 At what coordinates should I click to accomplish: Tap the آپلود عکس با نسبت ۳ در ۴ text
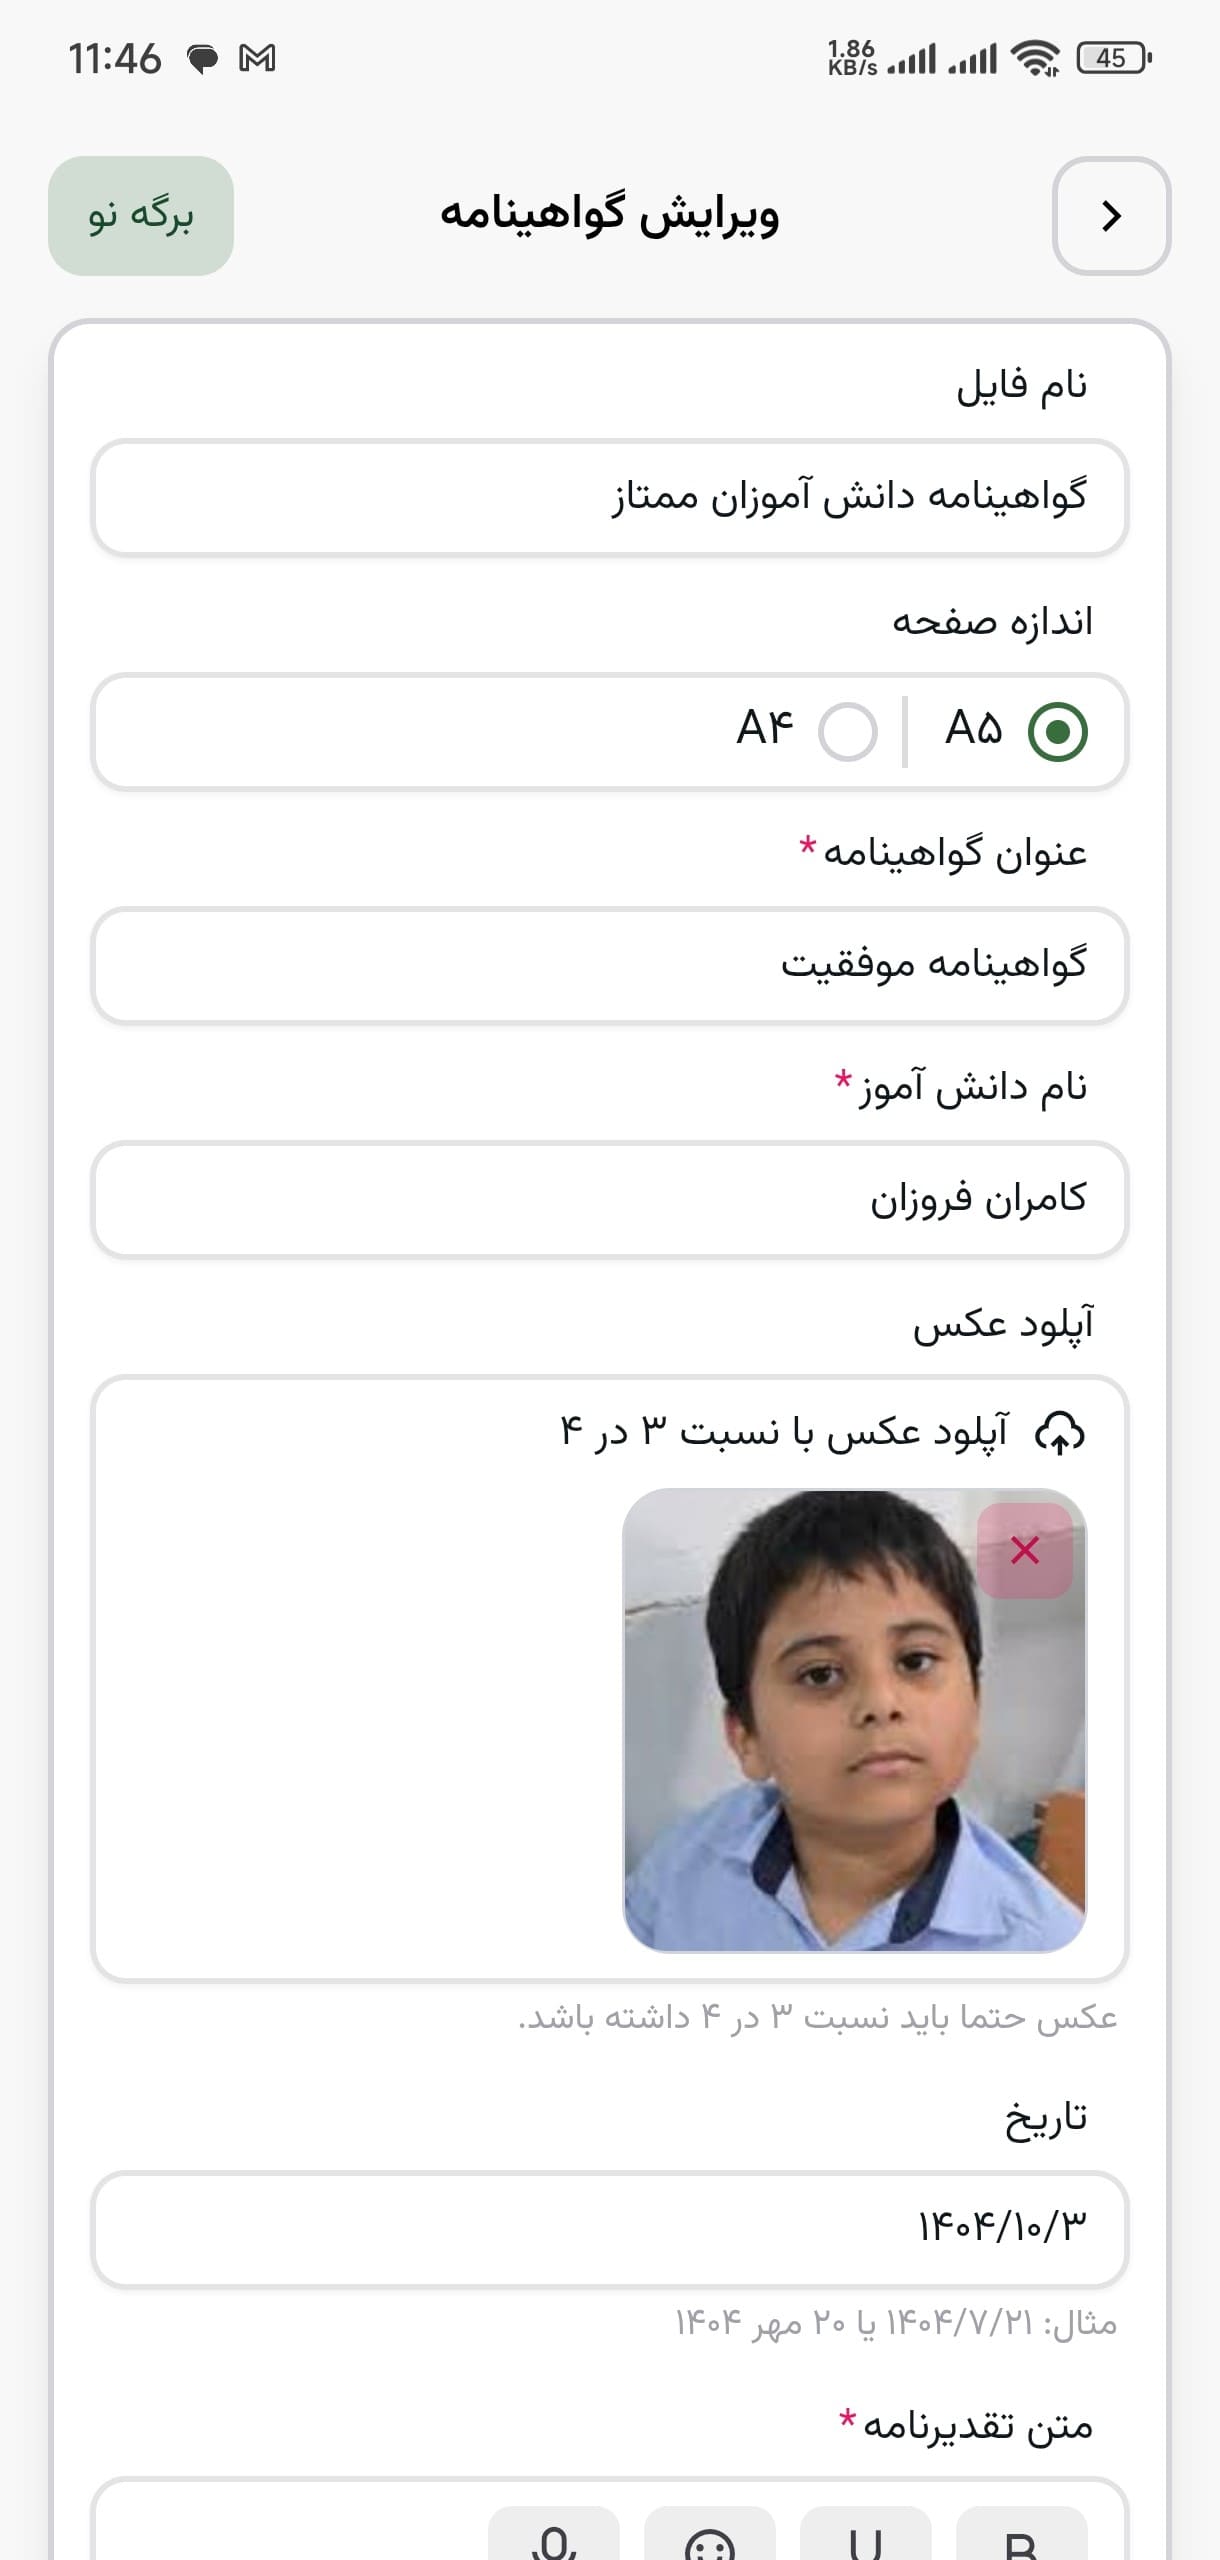point(785,1433)
